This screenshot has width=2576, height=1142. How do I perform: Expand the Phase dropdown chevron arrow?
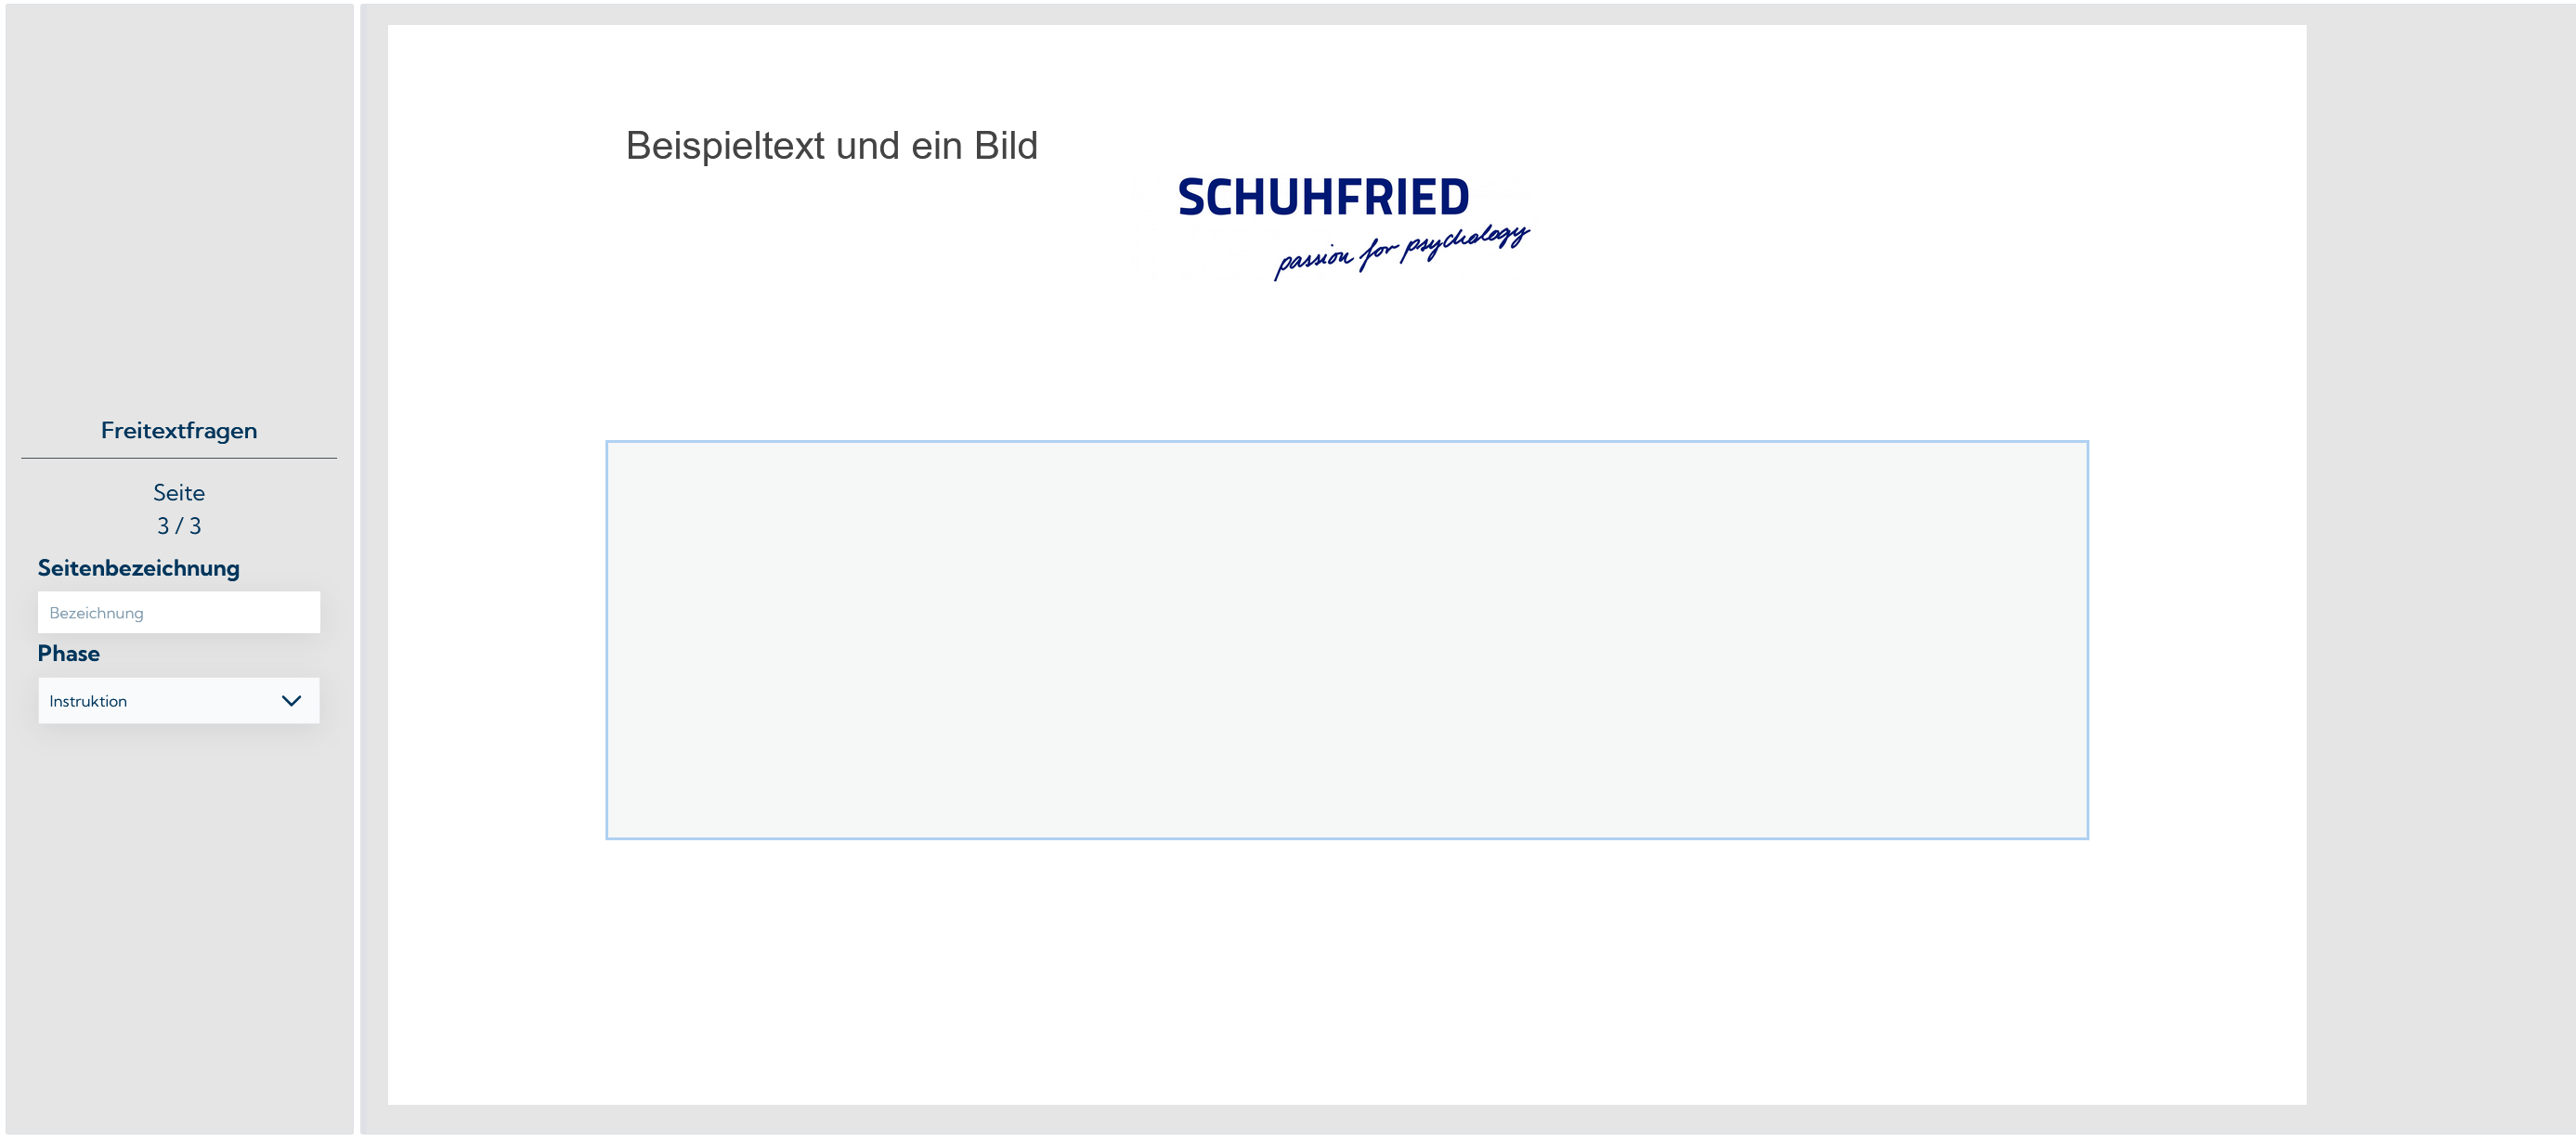291,701
